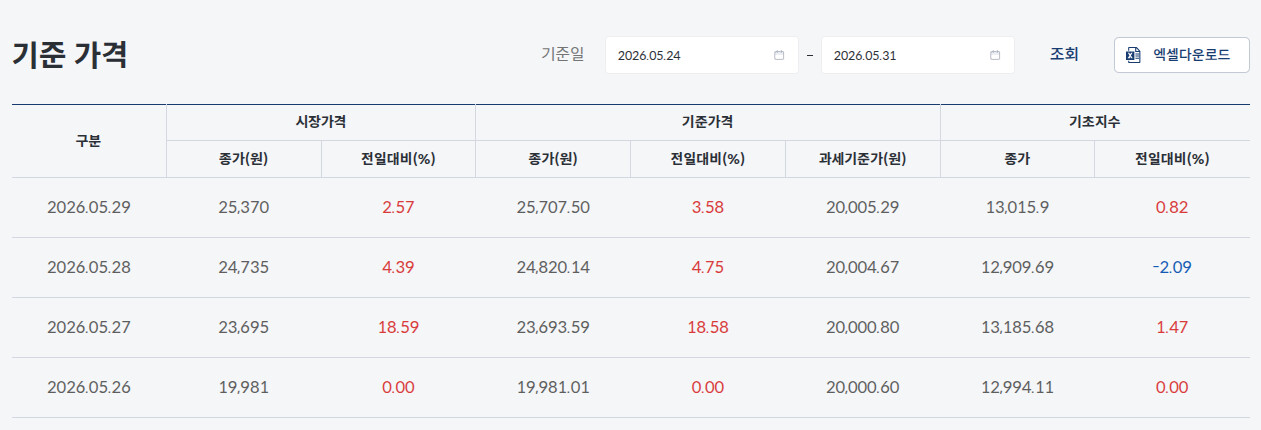Open calendar icon in end date field
The width and height of the screenshot is (1261, 430).
[x=995, y=55]
